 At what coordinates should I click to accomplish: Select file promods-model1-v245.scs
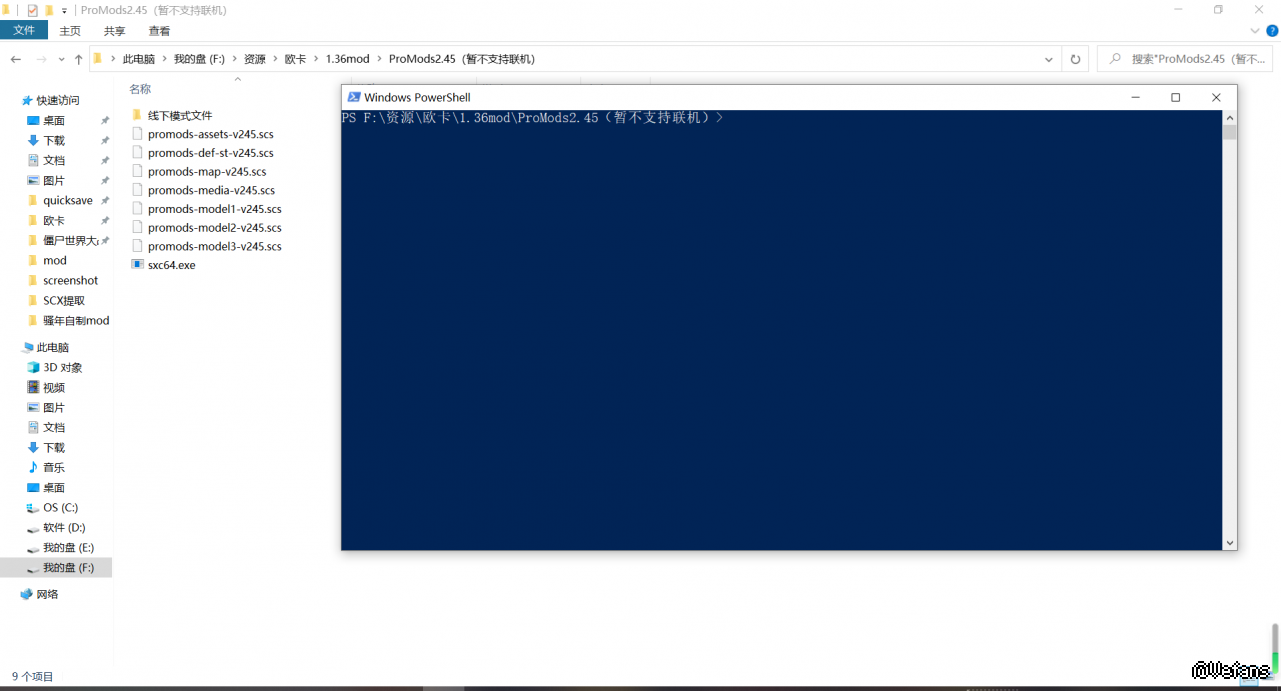click(214, 209)
